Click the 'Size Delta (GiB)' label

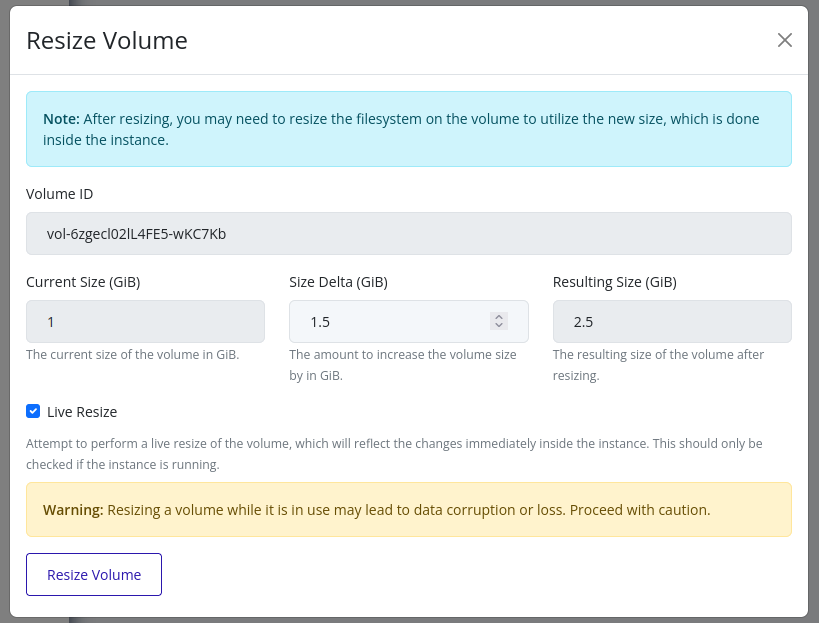click(338, 282)
